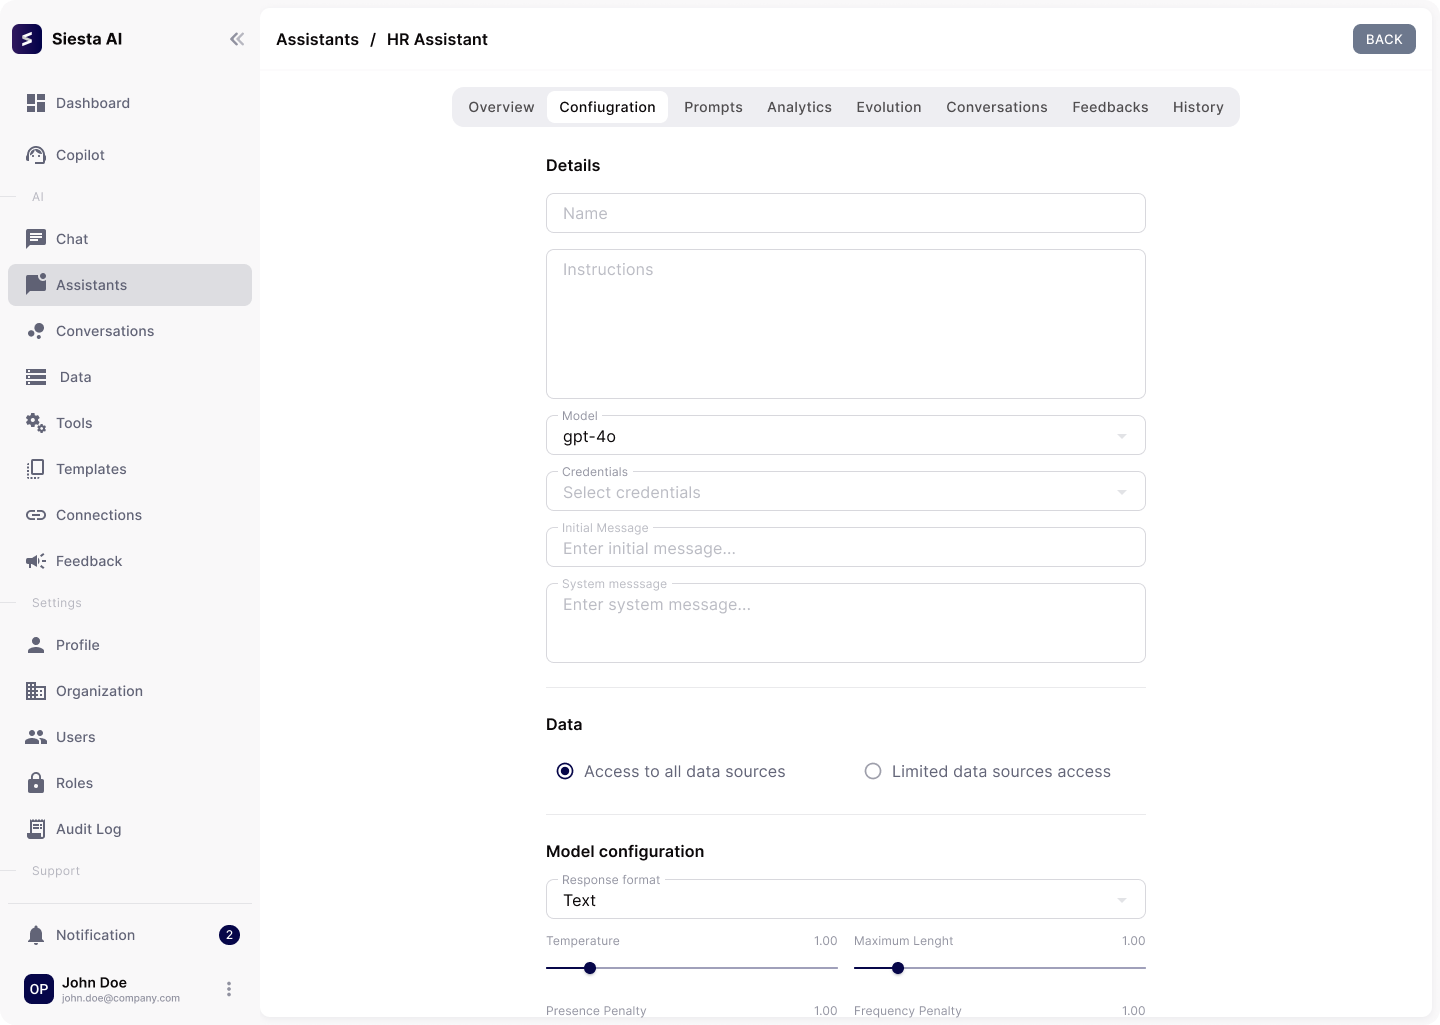The height and width of the screenshot is (1025, 1440).
Task: Select Access to all data sources
Action: tap(565, 771)
